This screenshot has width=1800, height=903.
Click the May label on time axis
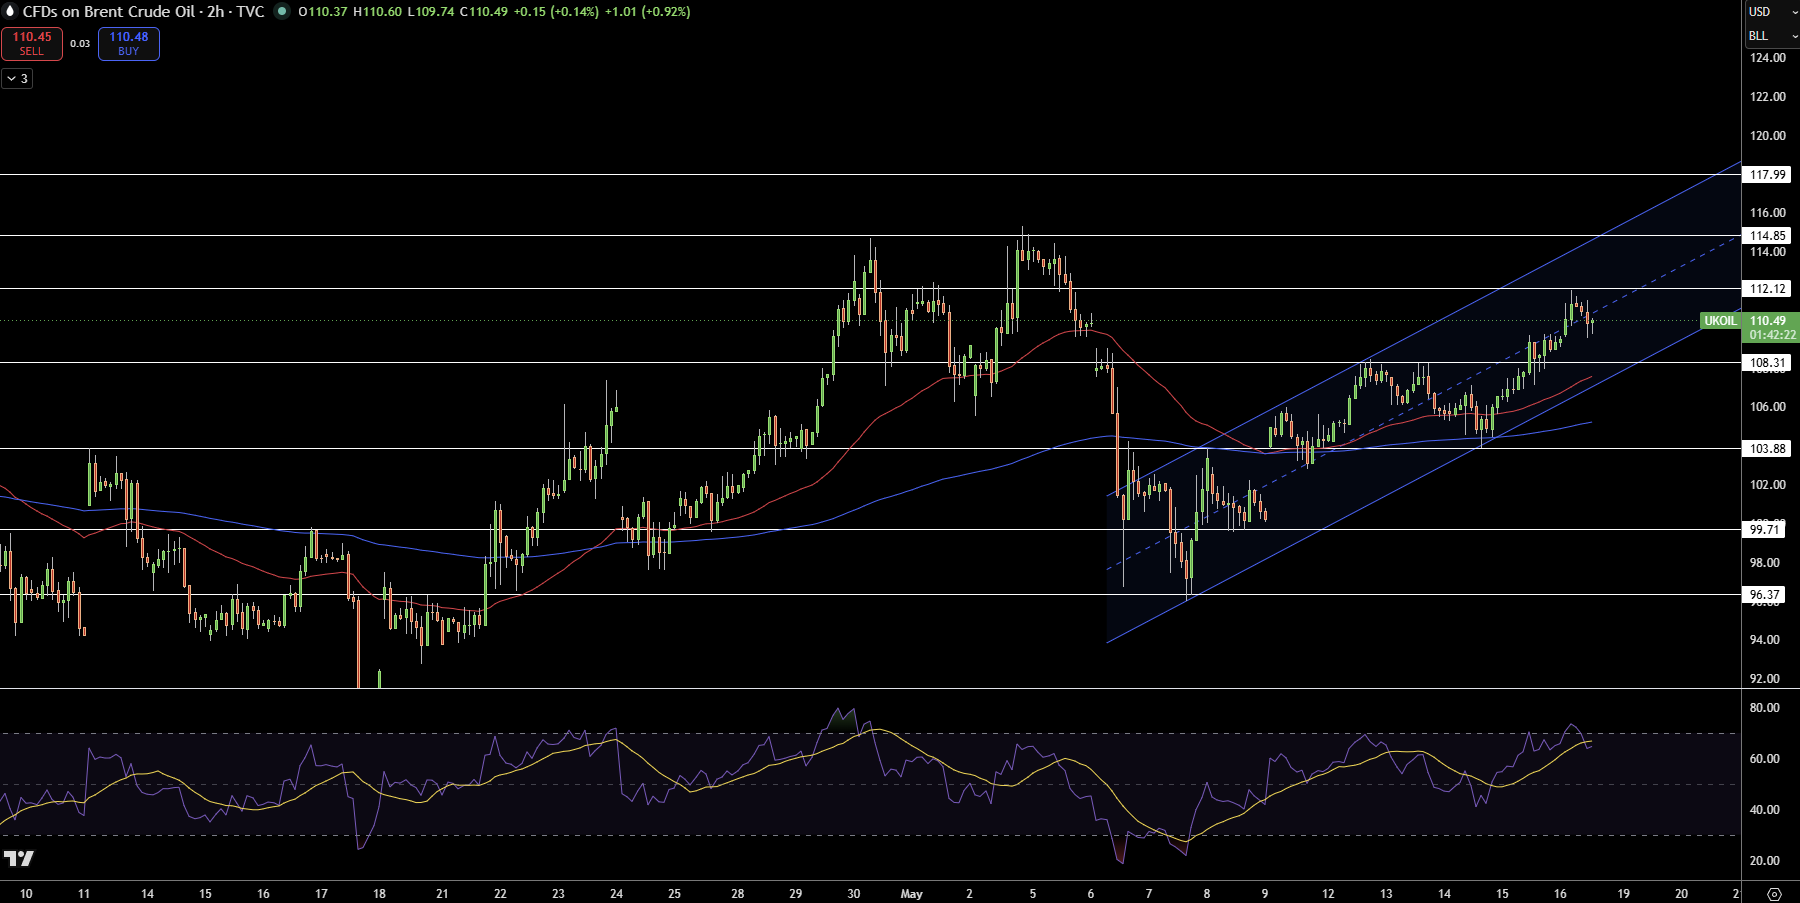(911, 894)
